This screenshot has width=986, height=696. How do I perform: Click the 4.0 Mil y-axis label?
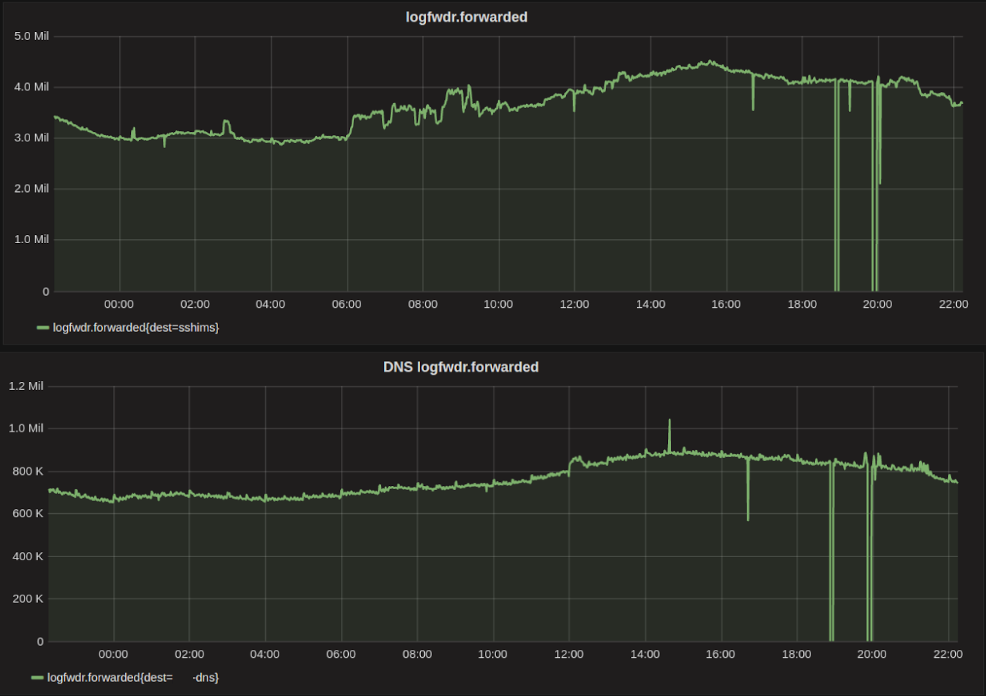point(31,87)
